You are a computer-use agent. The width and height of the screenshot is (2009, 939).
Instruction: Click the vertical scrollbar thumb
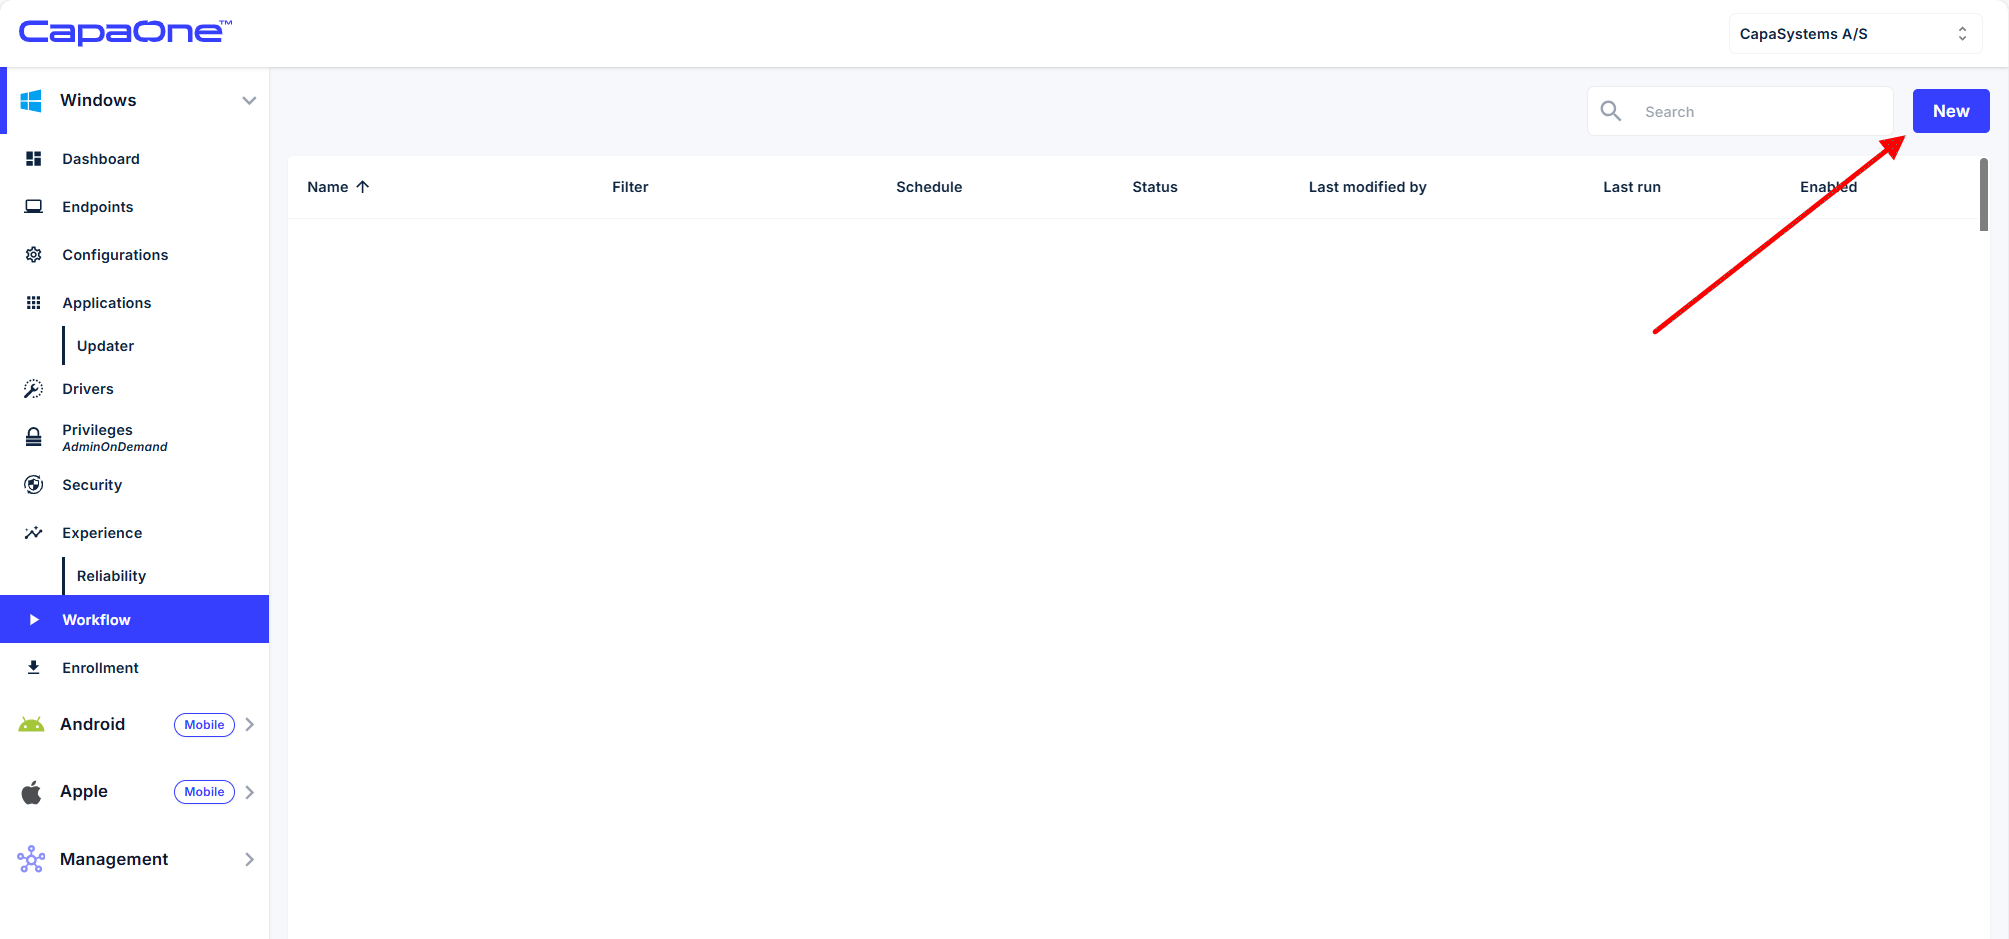[x=1983, y=194]
